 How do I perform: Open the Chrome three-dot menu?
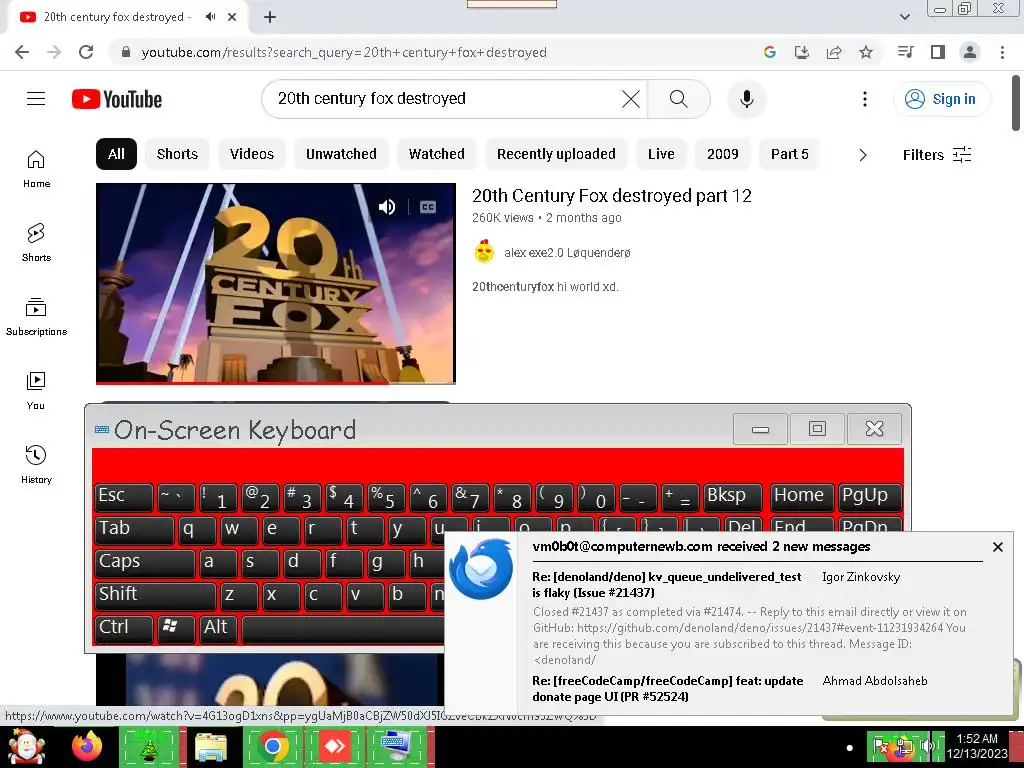click(1002, 52)
